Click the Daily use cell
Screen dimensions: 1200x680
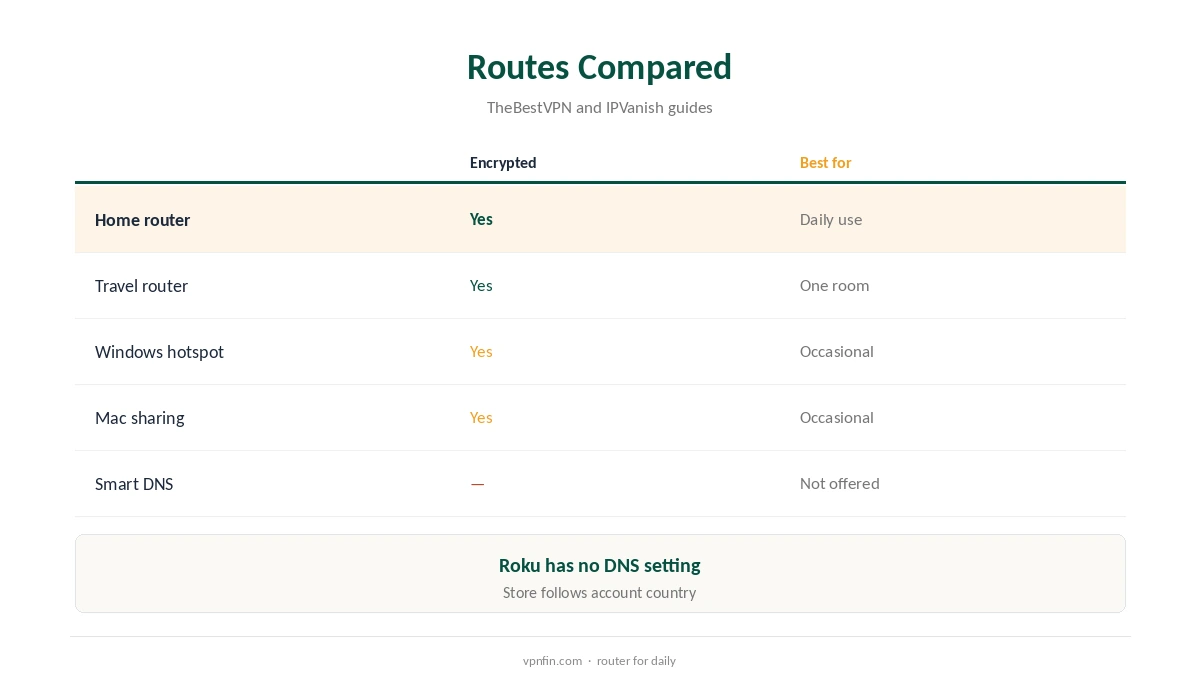coord(830,219)
